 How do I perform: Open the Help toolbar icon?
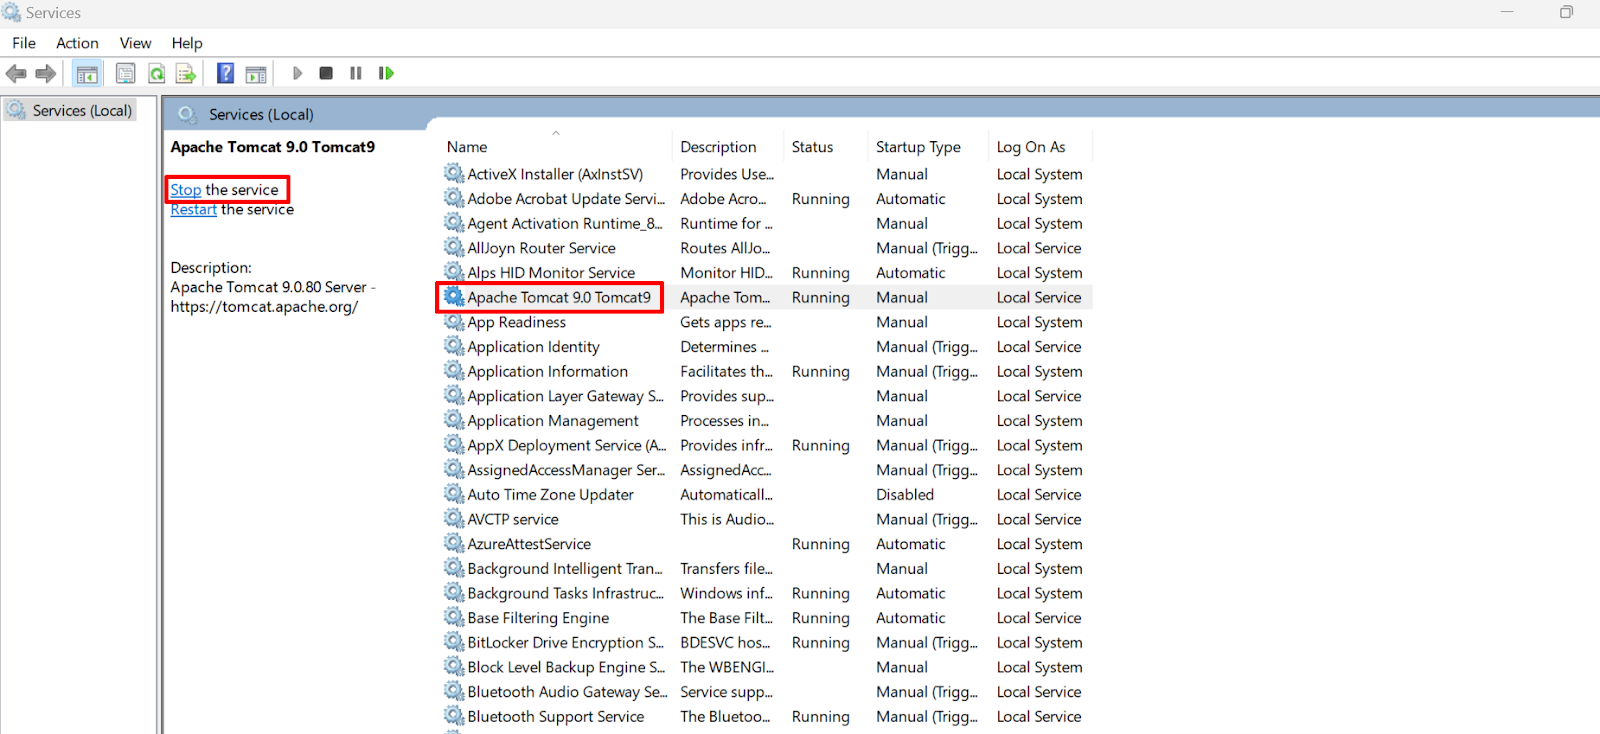pyautogui.click(x=226, y=73)
